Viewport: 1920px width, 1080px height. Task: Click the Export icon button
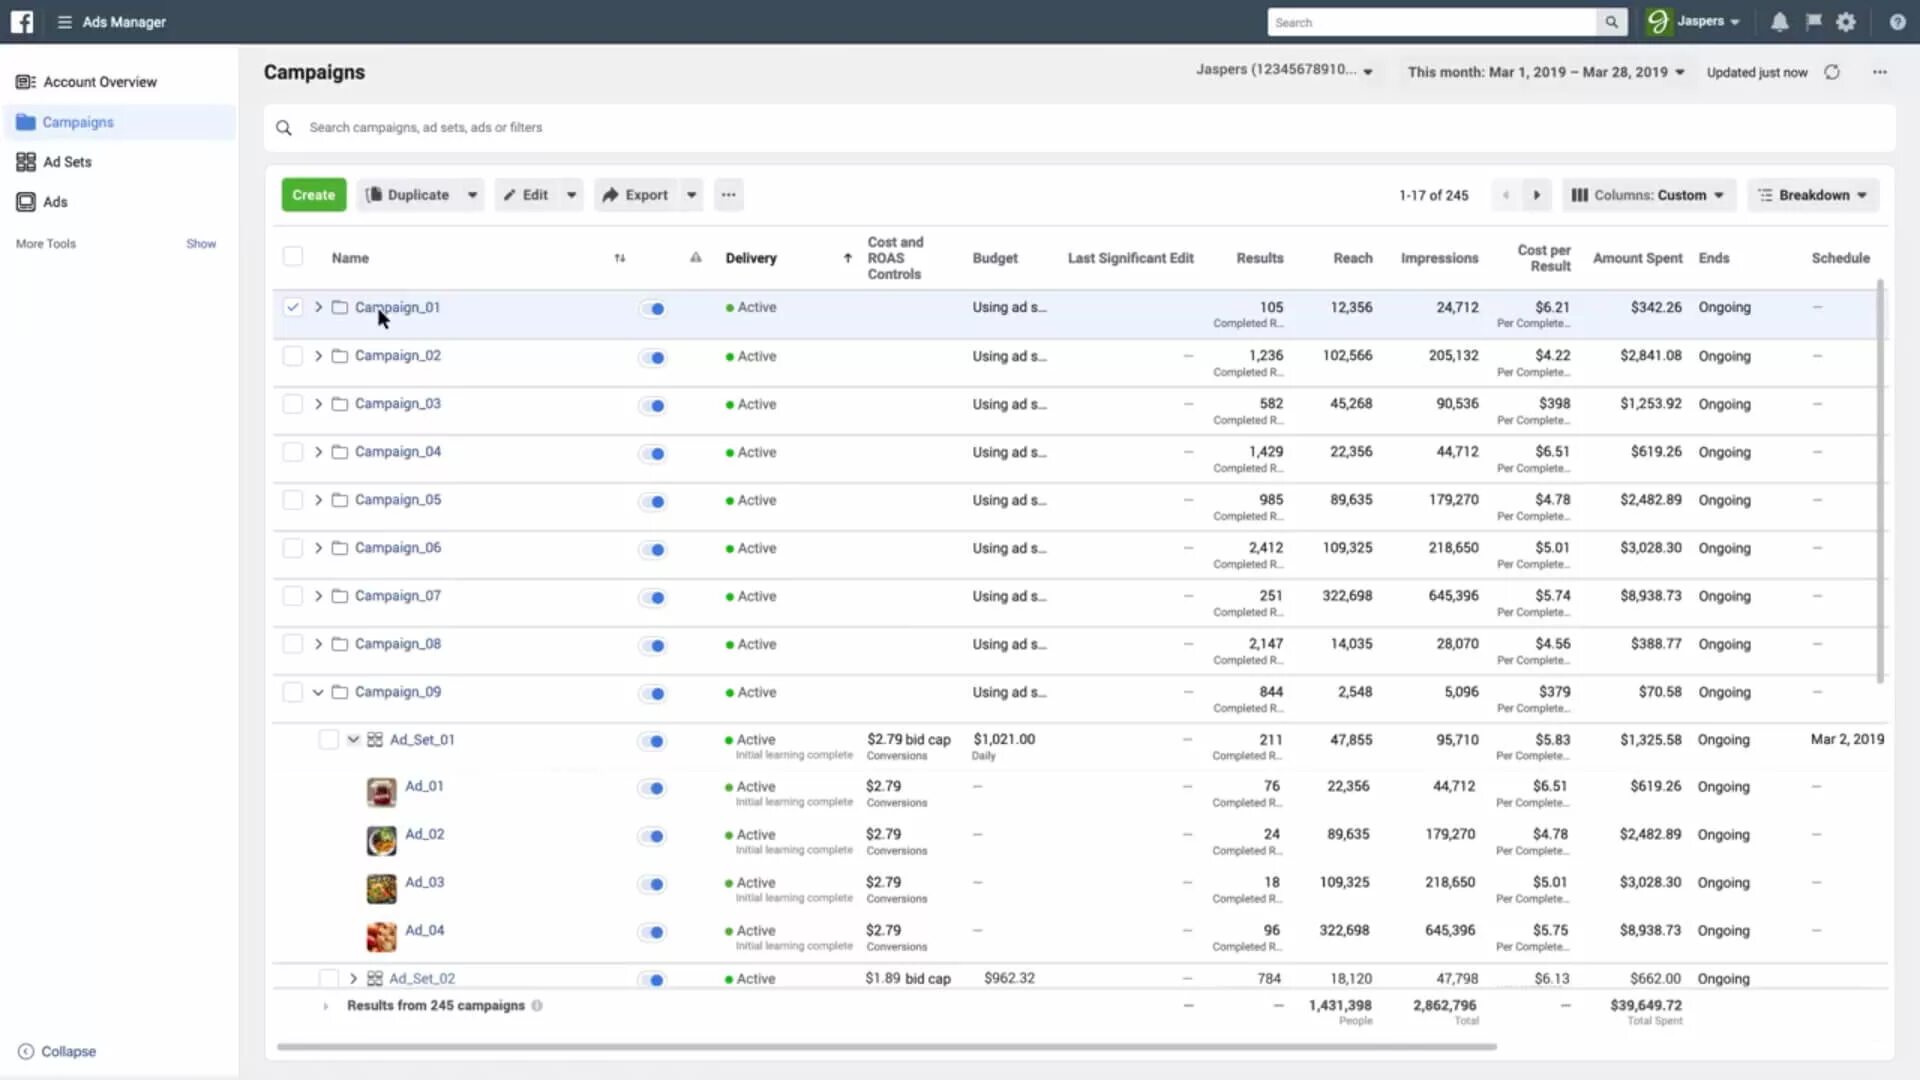pyautogui.click(x=611, y=195)
